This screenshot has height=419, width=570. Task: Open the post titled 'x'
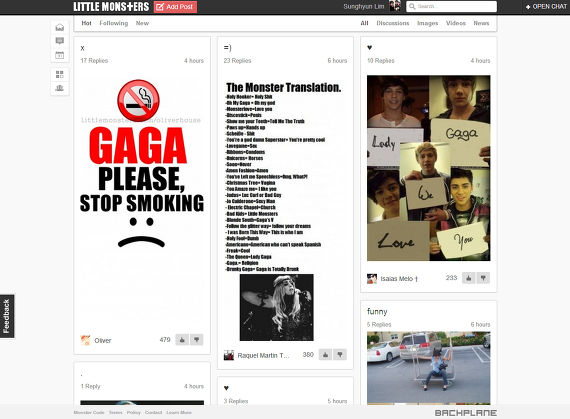tap(83, 48)
